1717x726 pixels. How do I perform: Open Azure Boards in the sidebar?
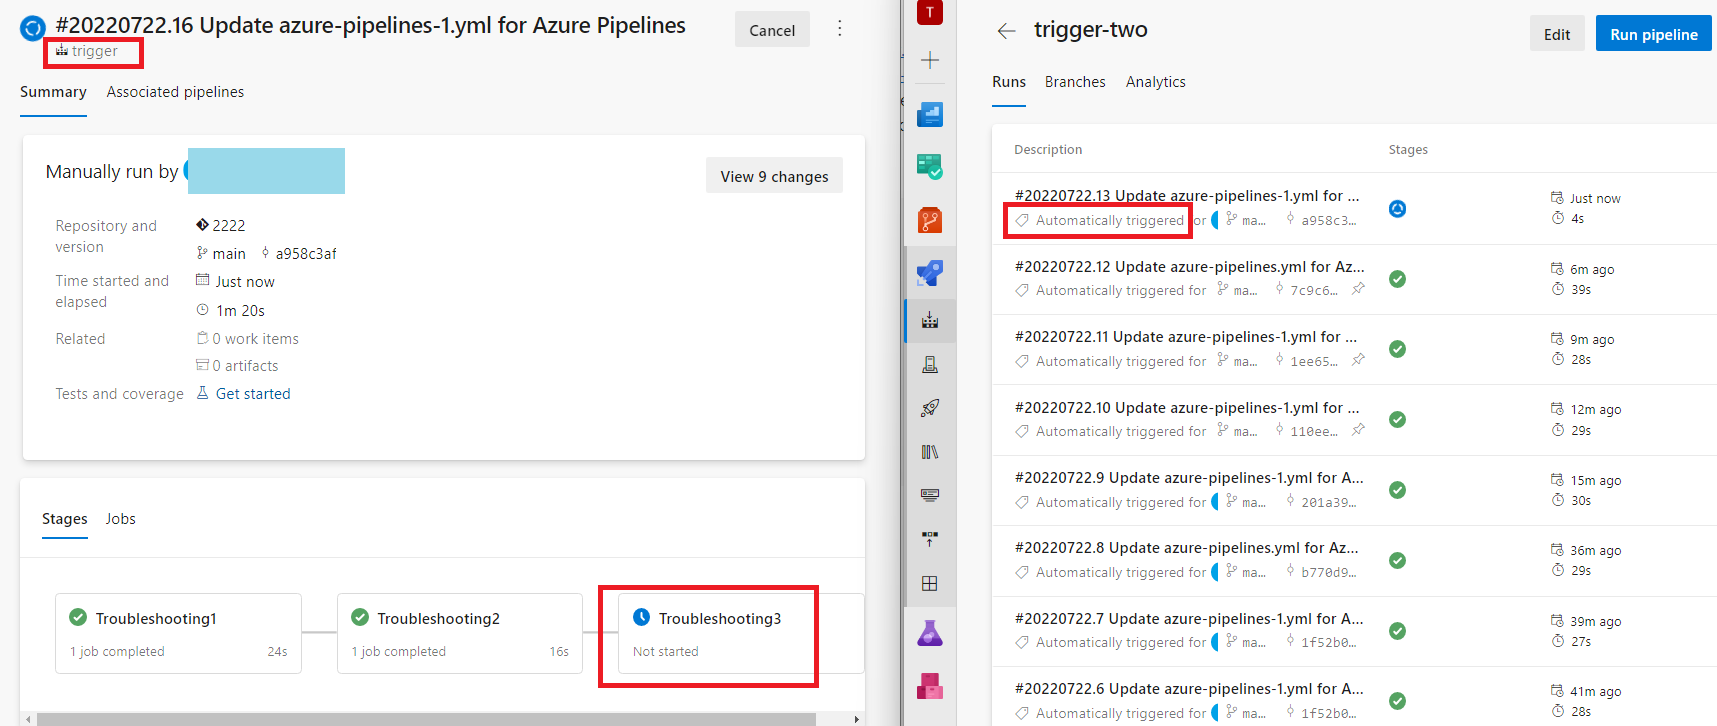pyautogui.click(x=930, y=166)
